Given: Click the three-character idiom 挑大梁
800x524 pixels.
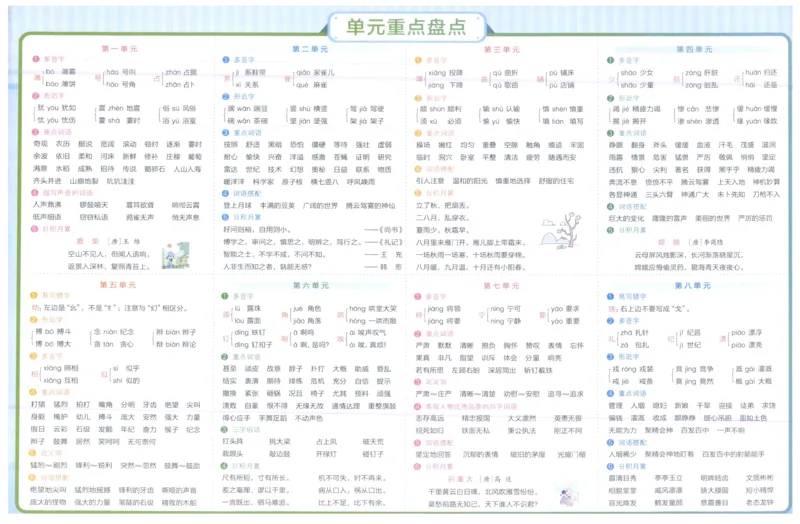Looking at the screenshot, I should 280,441.
